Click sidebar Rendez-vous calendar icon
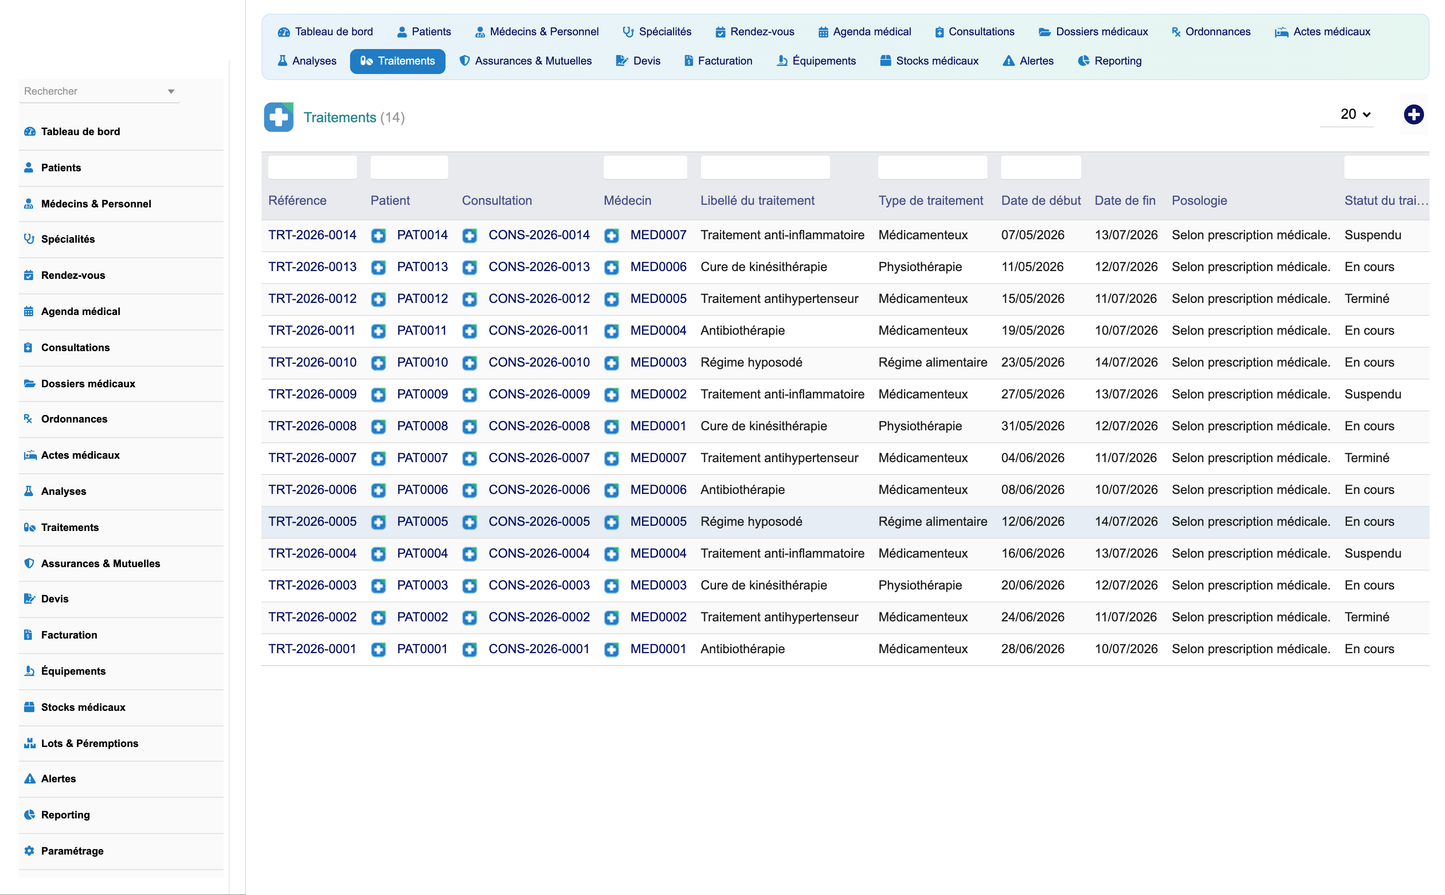 point(29,275)
